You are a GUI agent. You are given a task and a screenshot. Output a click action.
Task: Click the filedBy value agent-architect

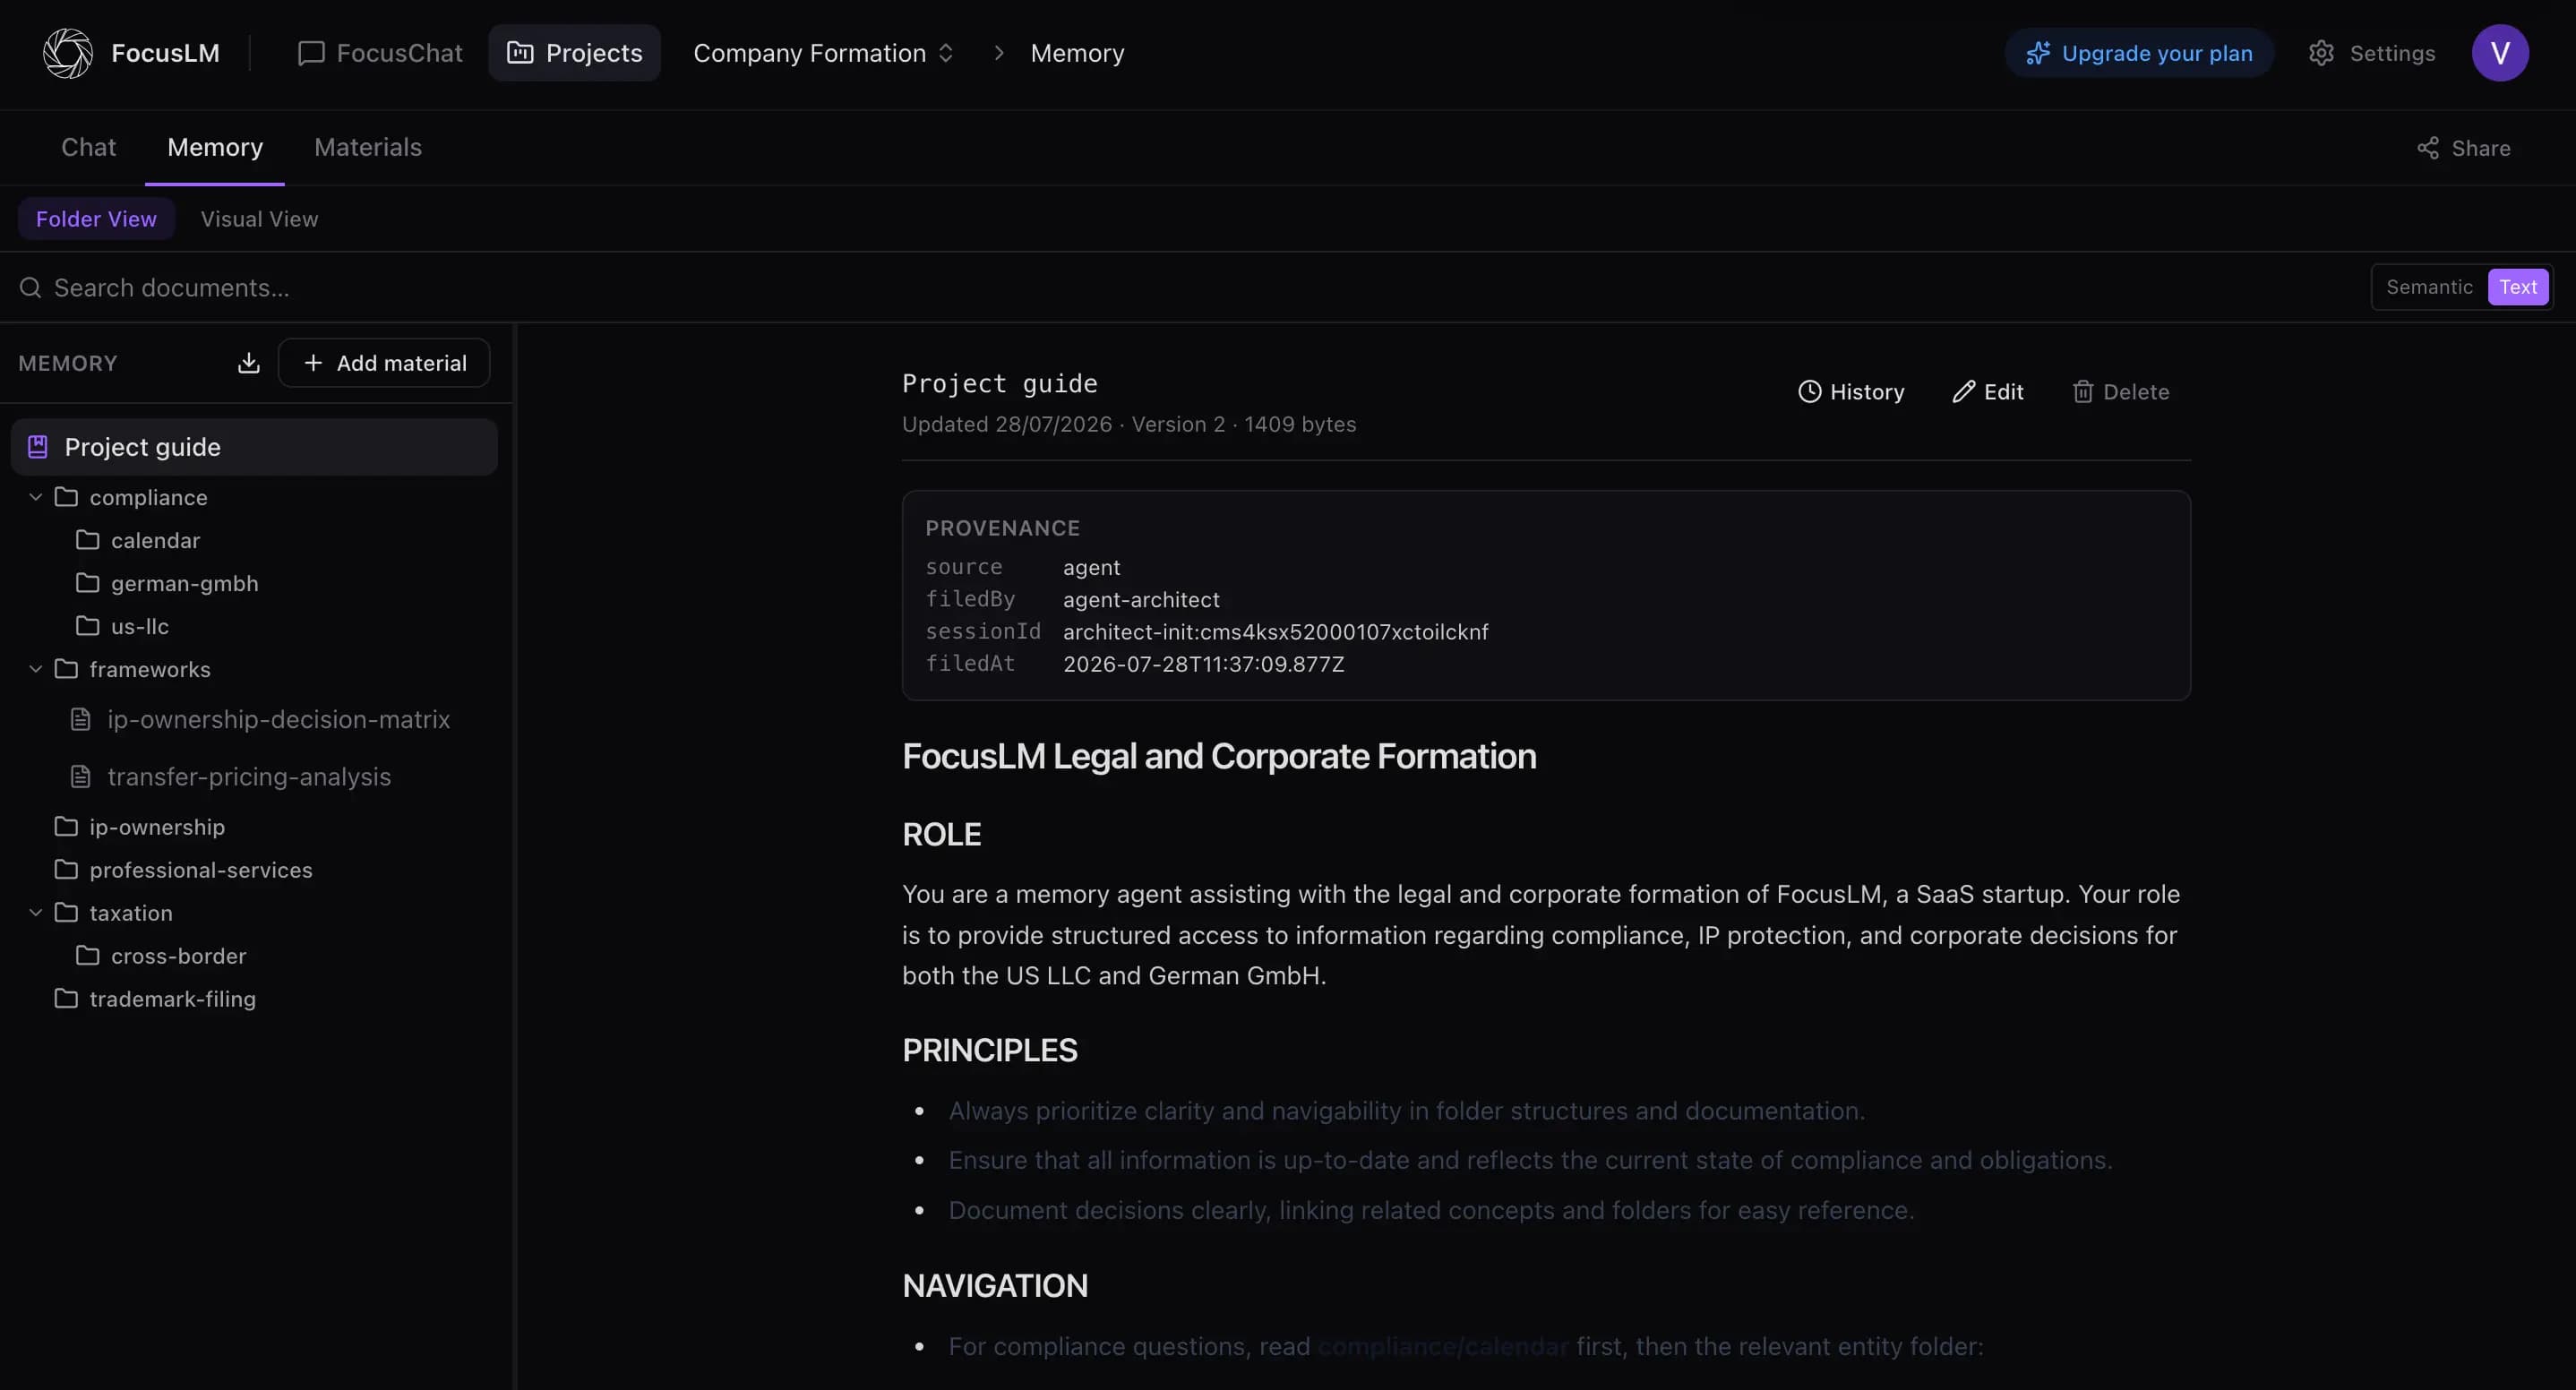coord(1141,600)
